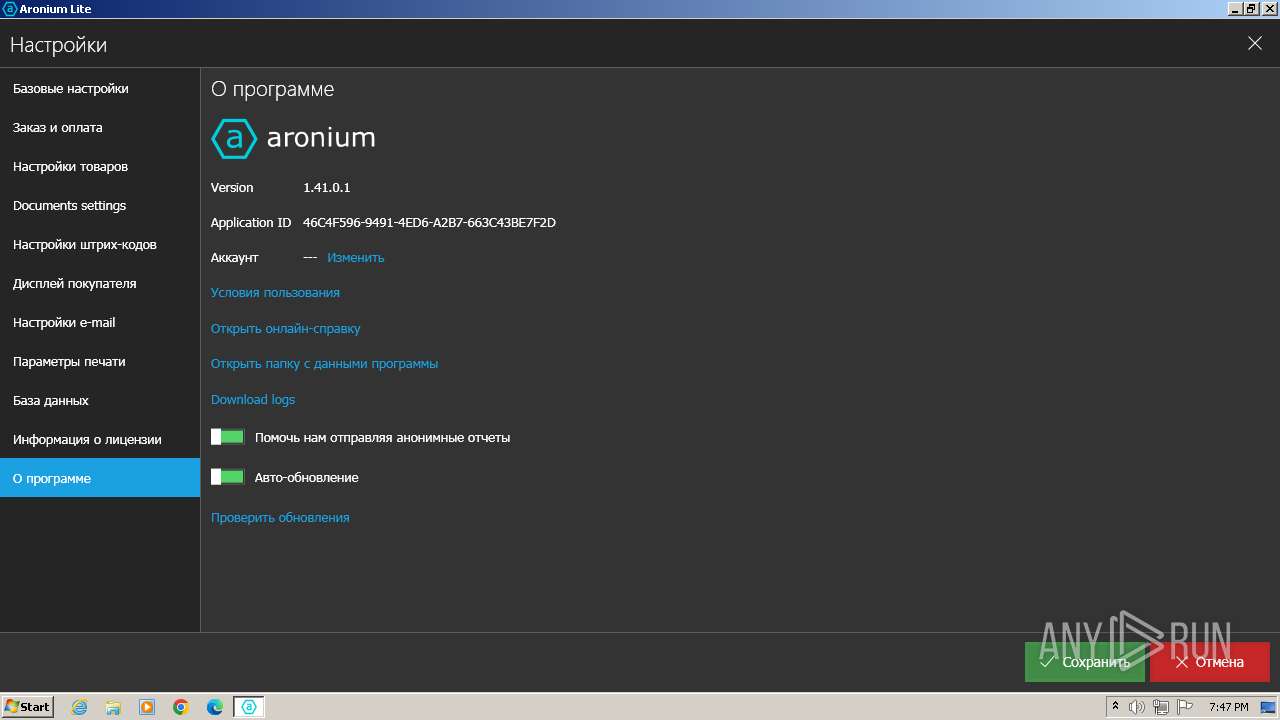Click the network tray icon
1280x720 pixels.
(1161, 707)
